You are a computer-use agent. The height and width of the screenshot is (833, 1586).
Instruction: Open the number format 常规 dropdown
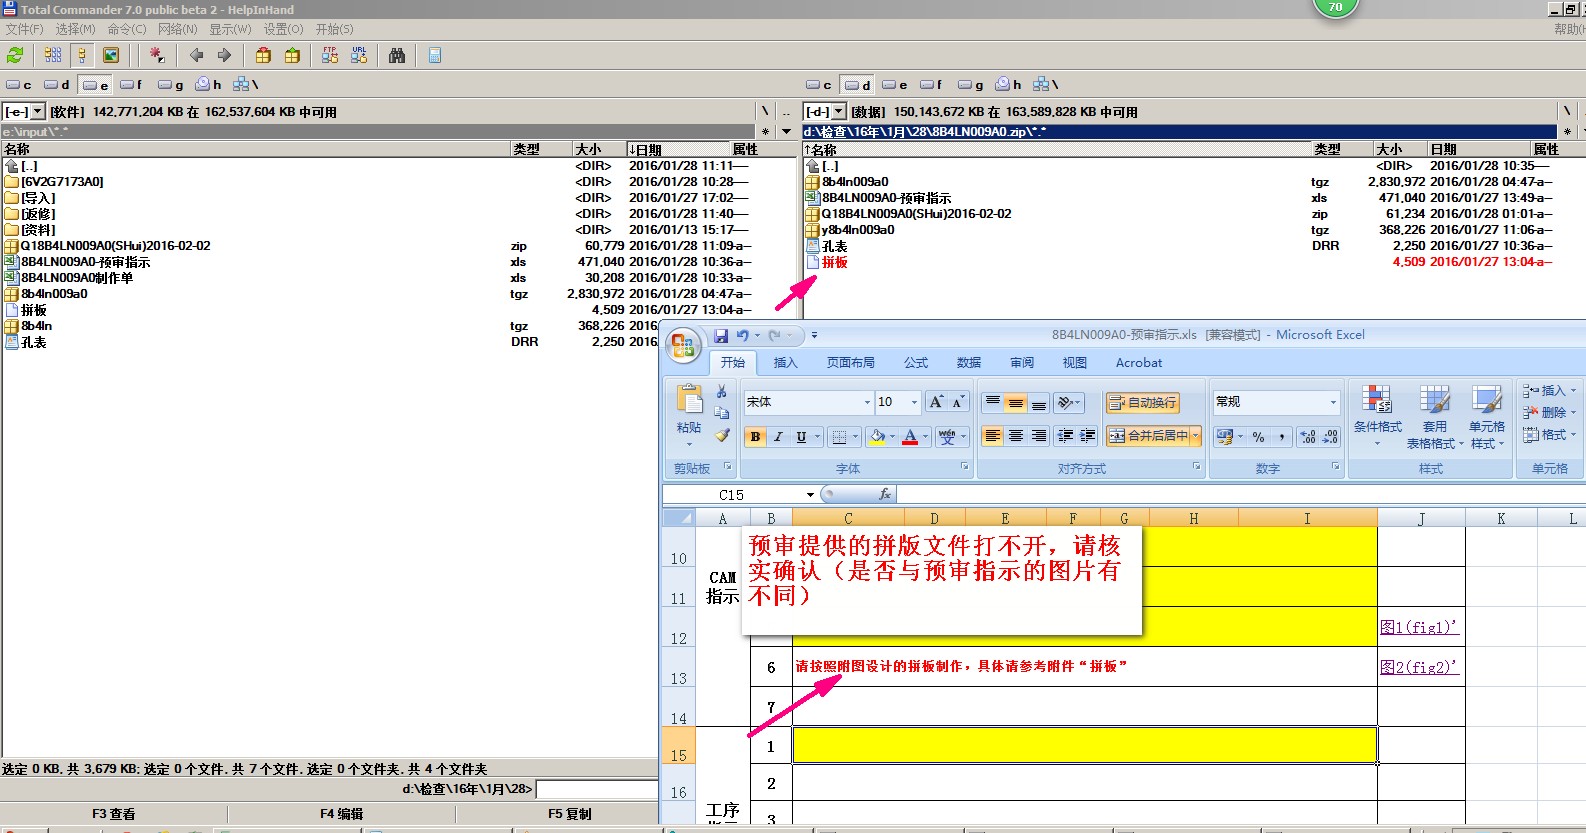(1333, 402)
